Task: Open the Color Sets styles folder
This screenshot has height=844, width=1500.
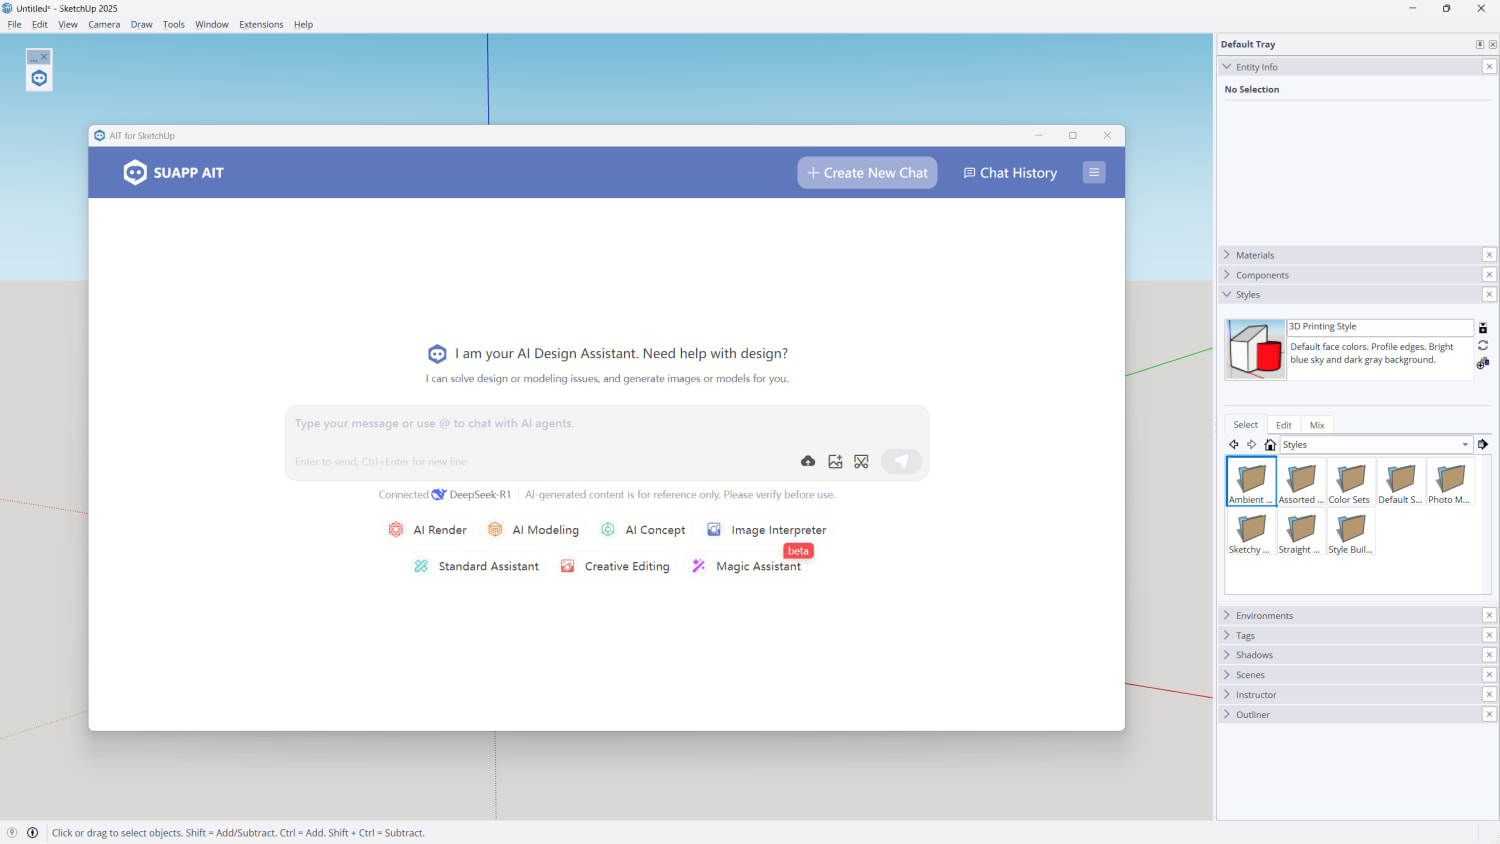Action: [1350, 482]
